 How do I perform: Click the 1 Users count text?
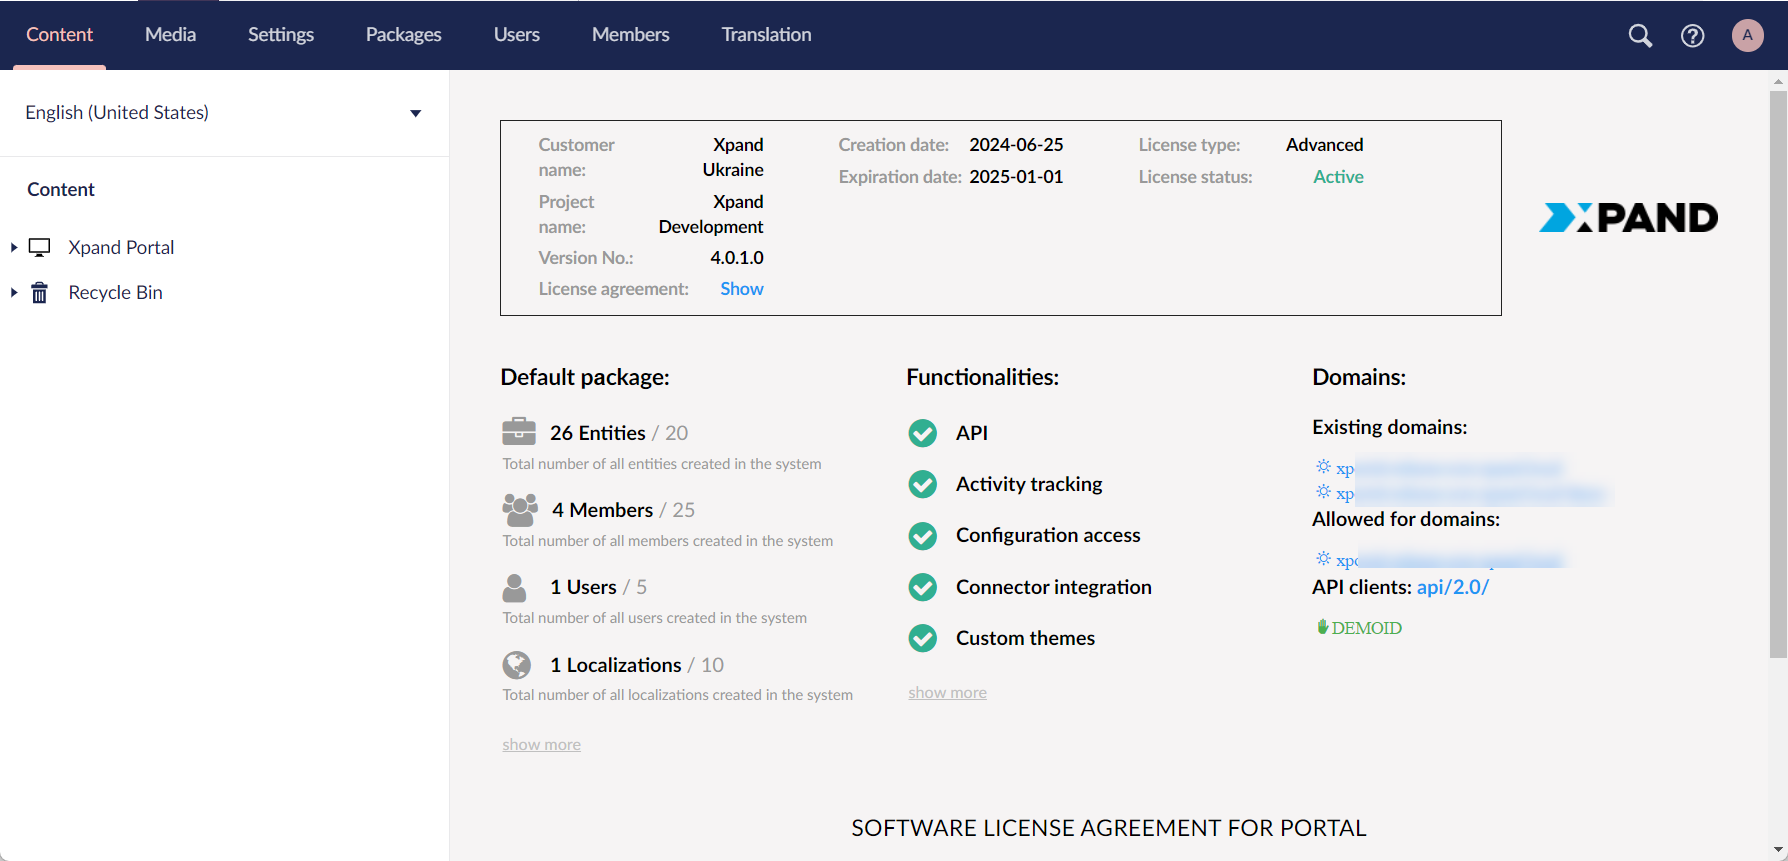click(583, 587)
